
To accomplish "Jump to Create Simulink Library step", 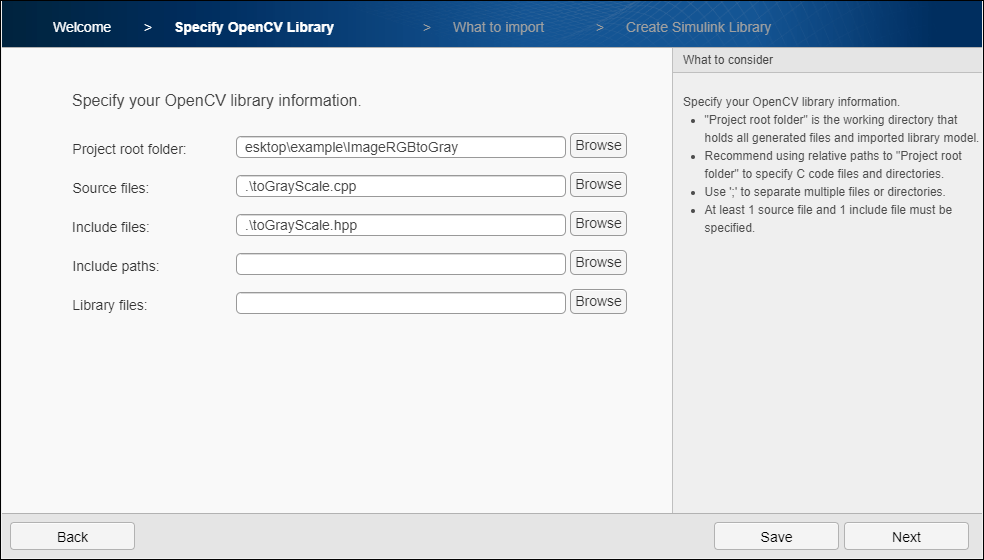I will point(698,27).
